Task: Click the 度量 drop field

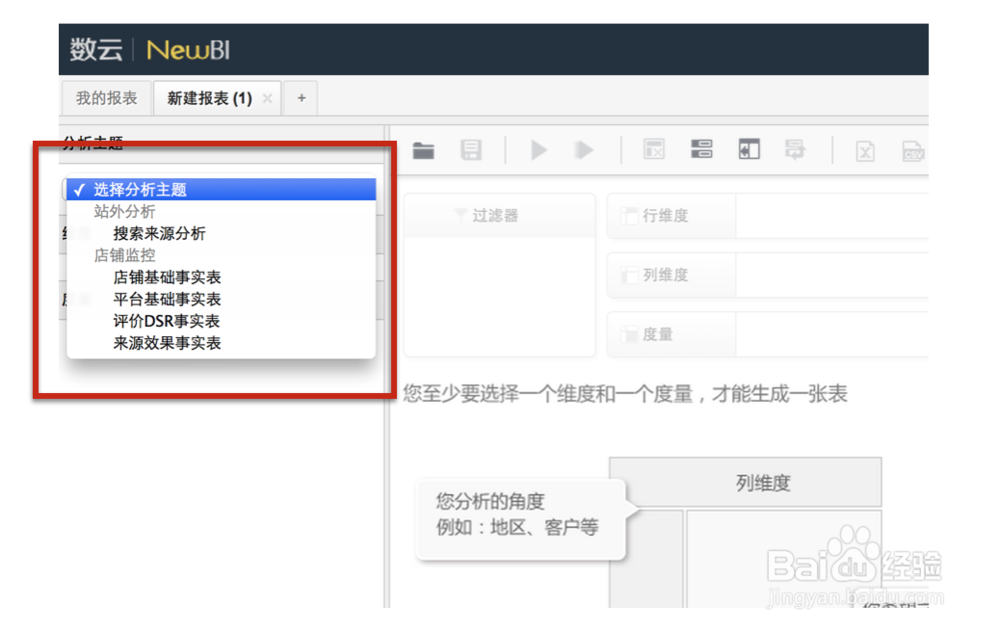Action: pyautogui.click(x=832, y=334)
